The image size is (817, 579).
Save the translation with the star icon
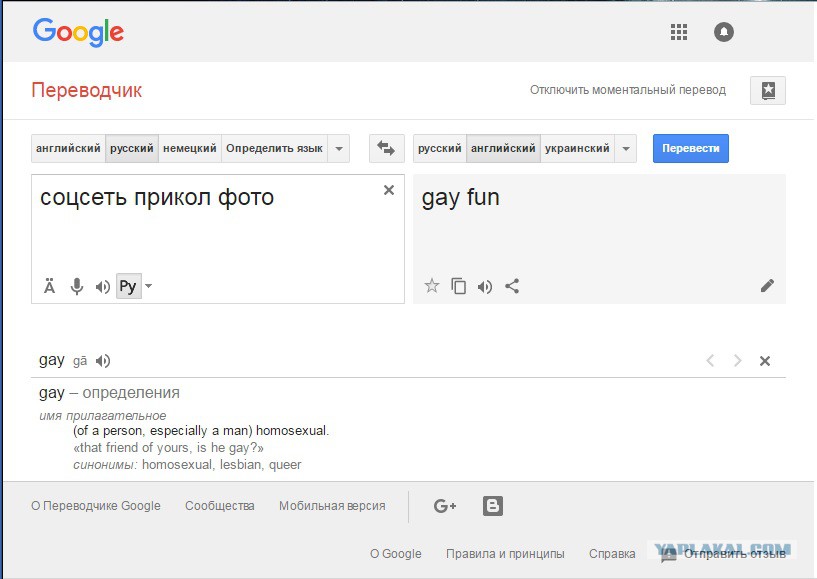point(431,286)
